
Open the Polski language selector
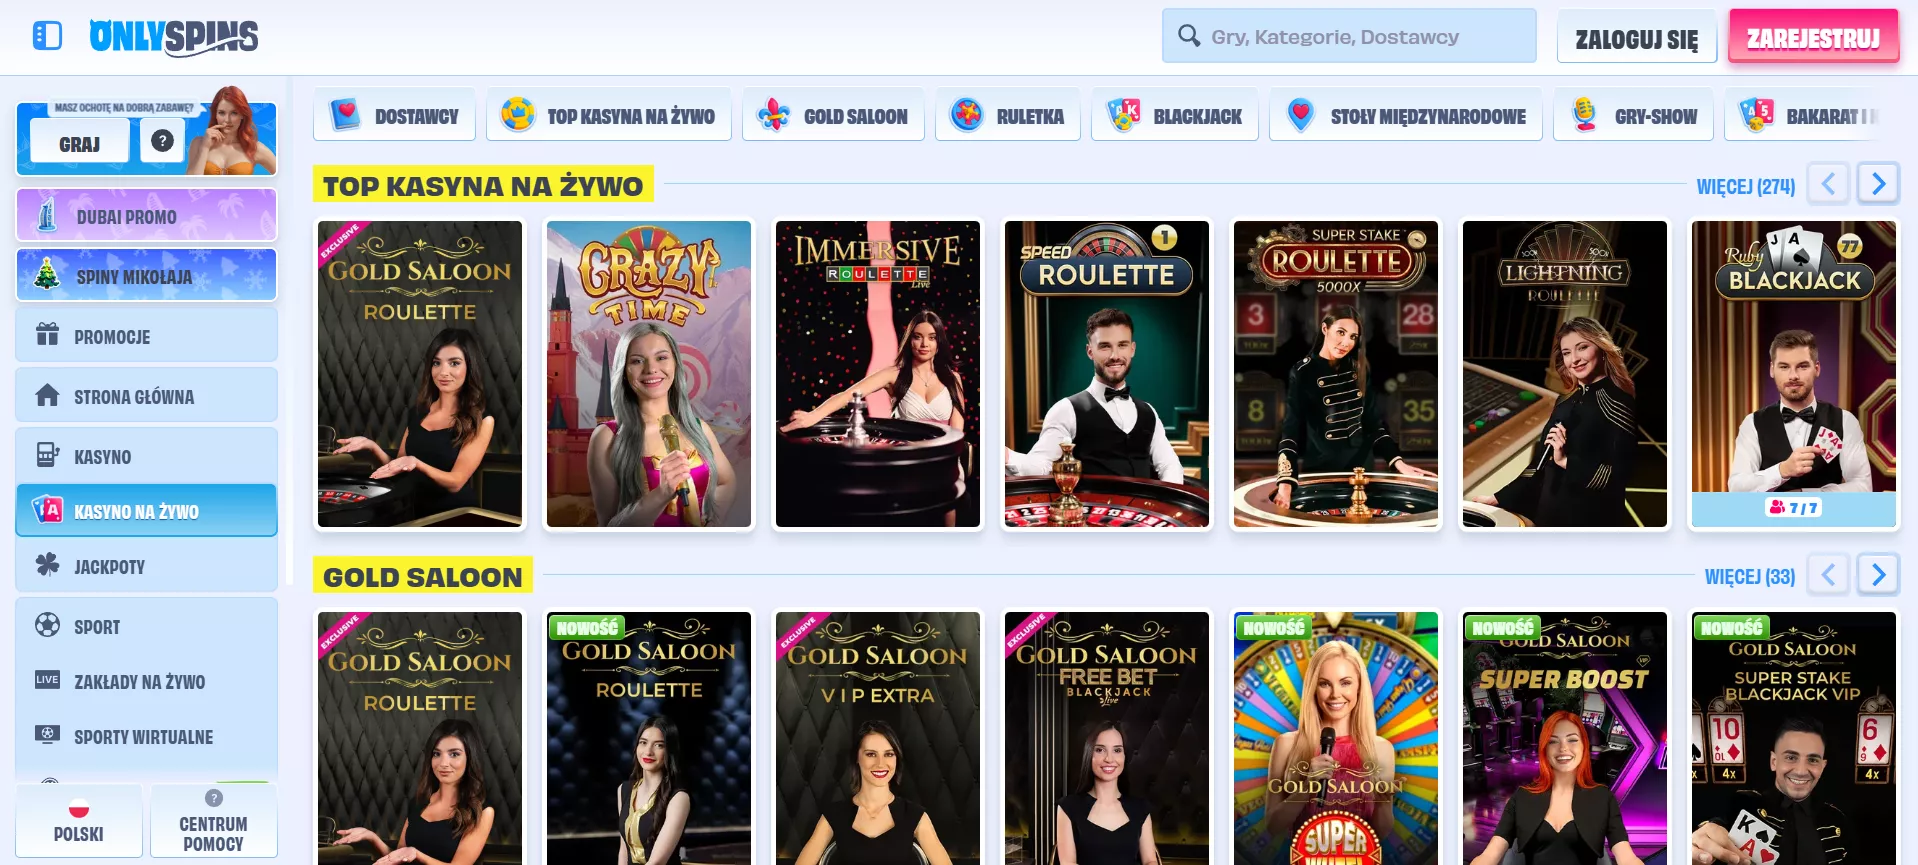[x=79, y=821]
